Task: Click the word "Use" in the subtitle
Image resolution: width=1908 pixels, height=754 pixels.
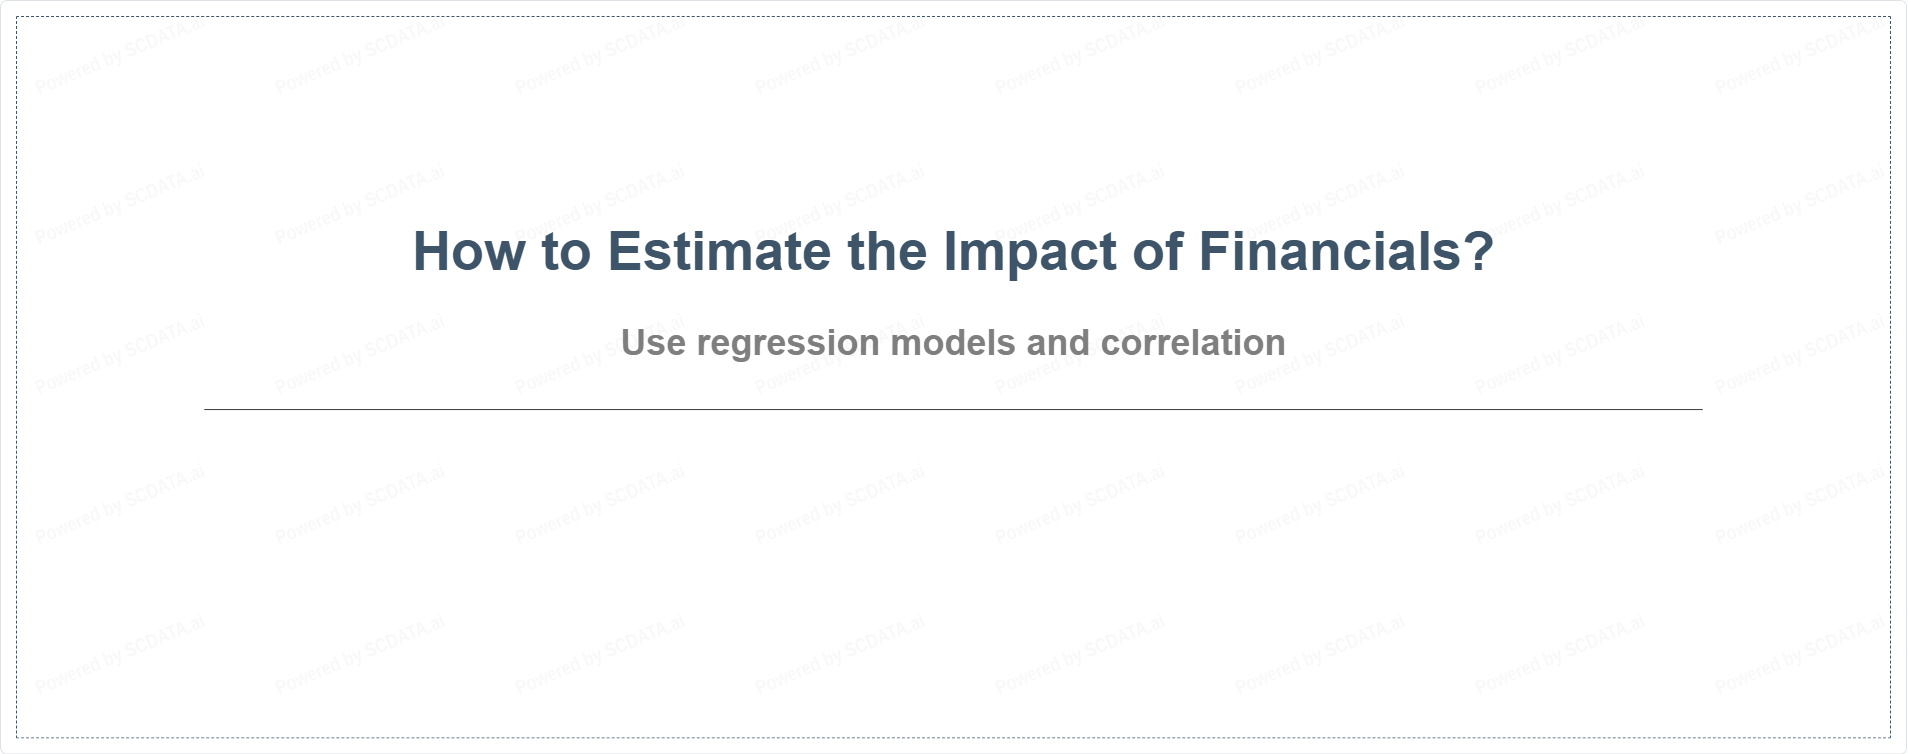Action: [653, 343]
